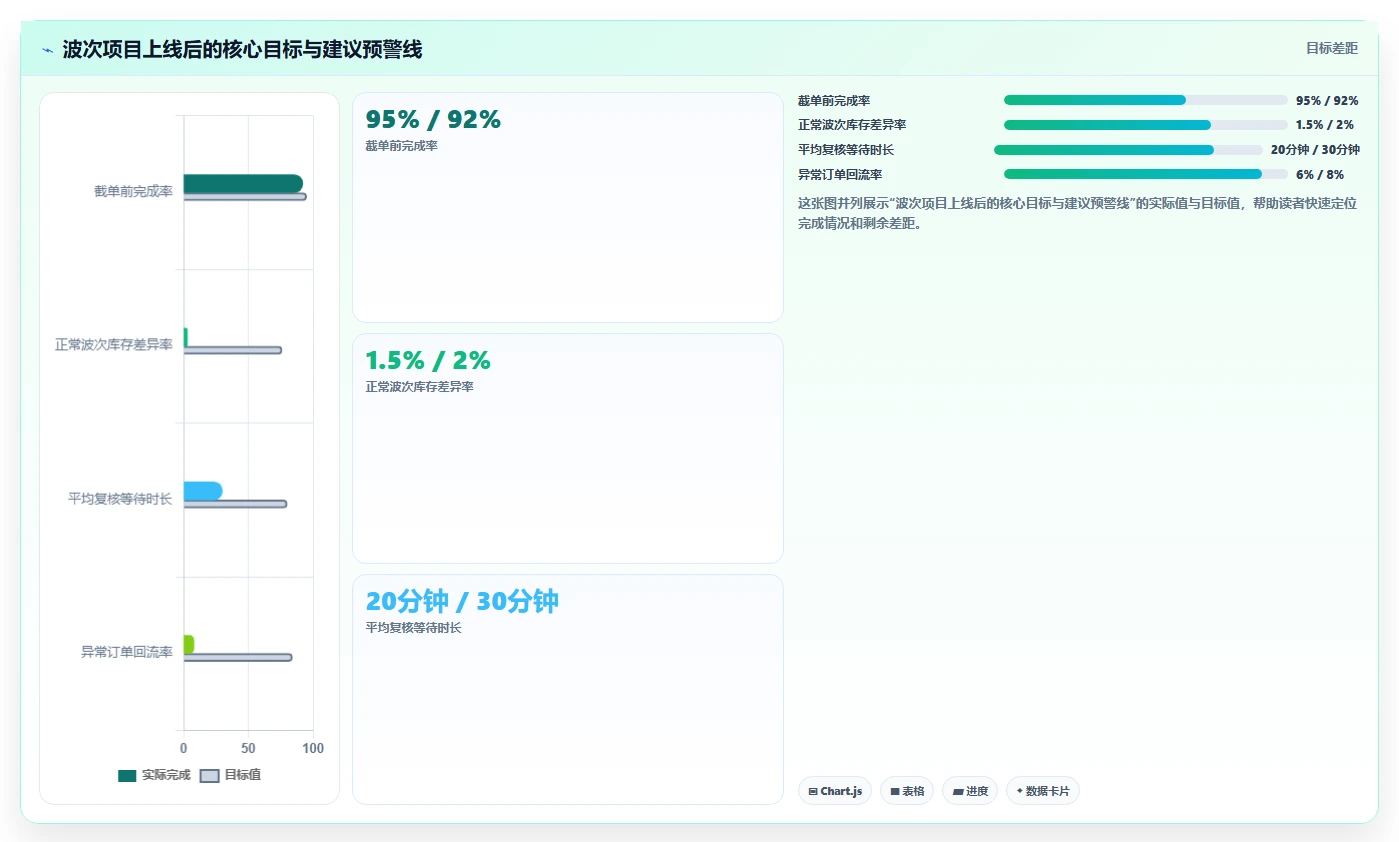
Task: Click the 目标差距 label in header
Action: [1331, 48]
